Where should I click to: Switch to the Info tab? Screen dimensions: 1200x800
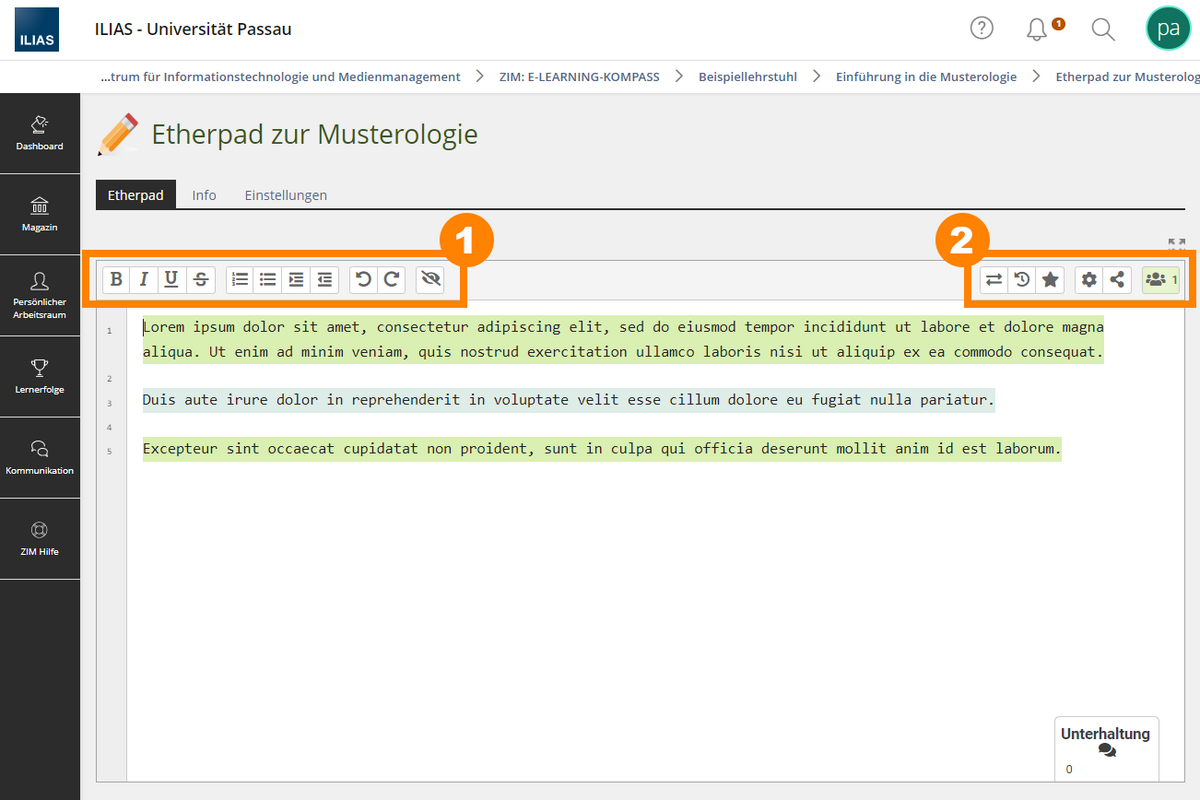point(204,195)
